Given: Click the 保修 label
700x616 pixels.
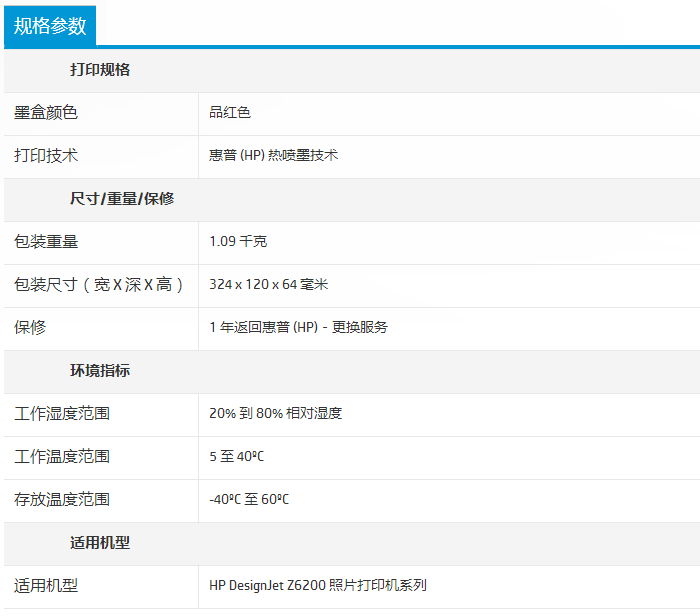Looking at the screenshot, I should click(x=30, y=327).
